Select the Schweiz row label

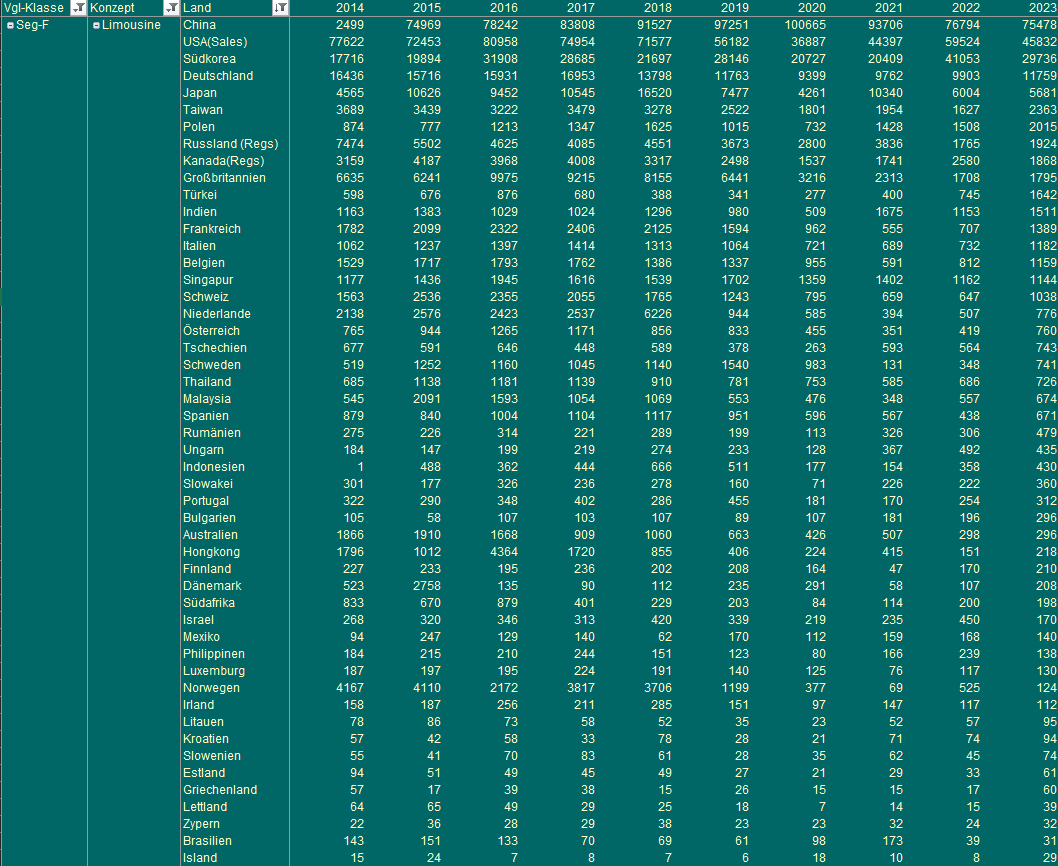[x=206, y=296]
